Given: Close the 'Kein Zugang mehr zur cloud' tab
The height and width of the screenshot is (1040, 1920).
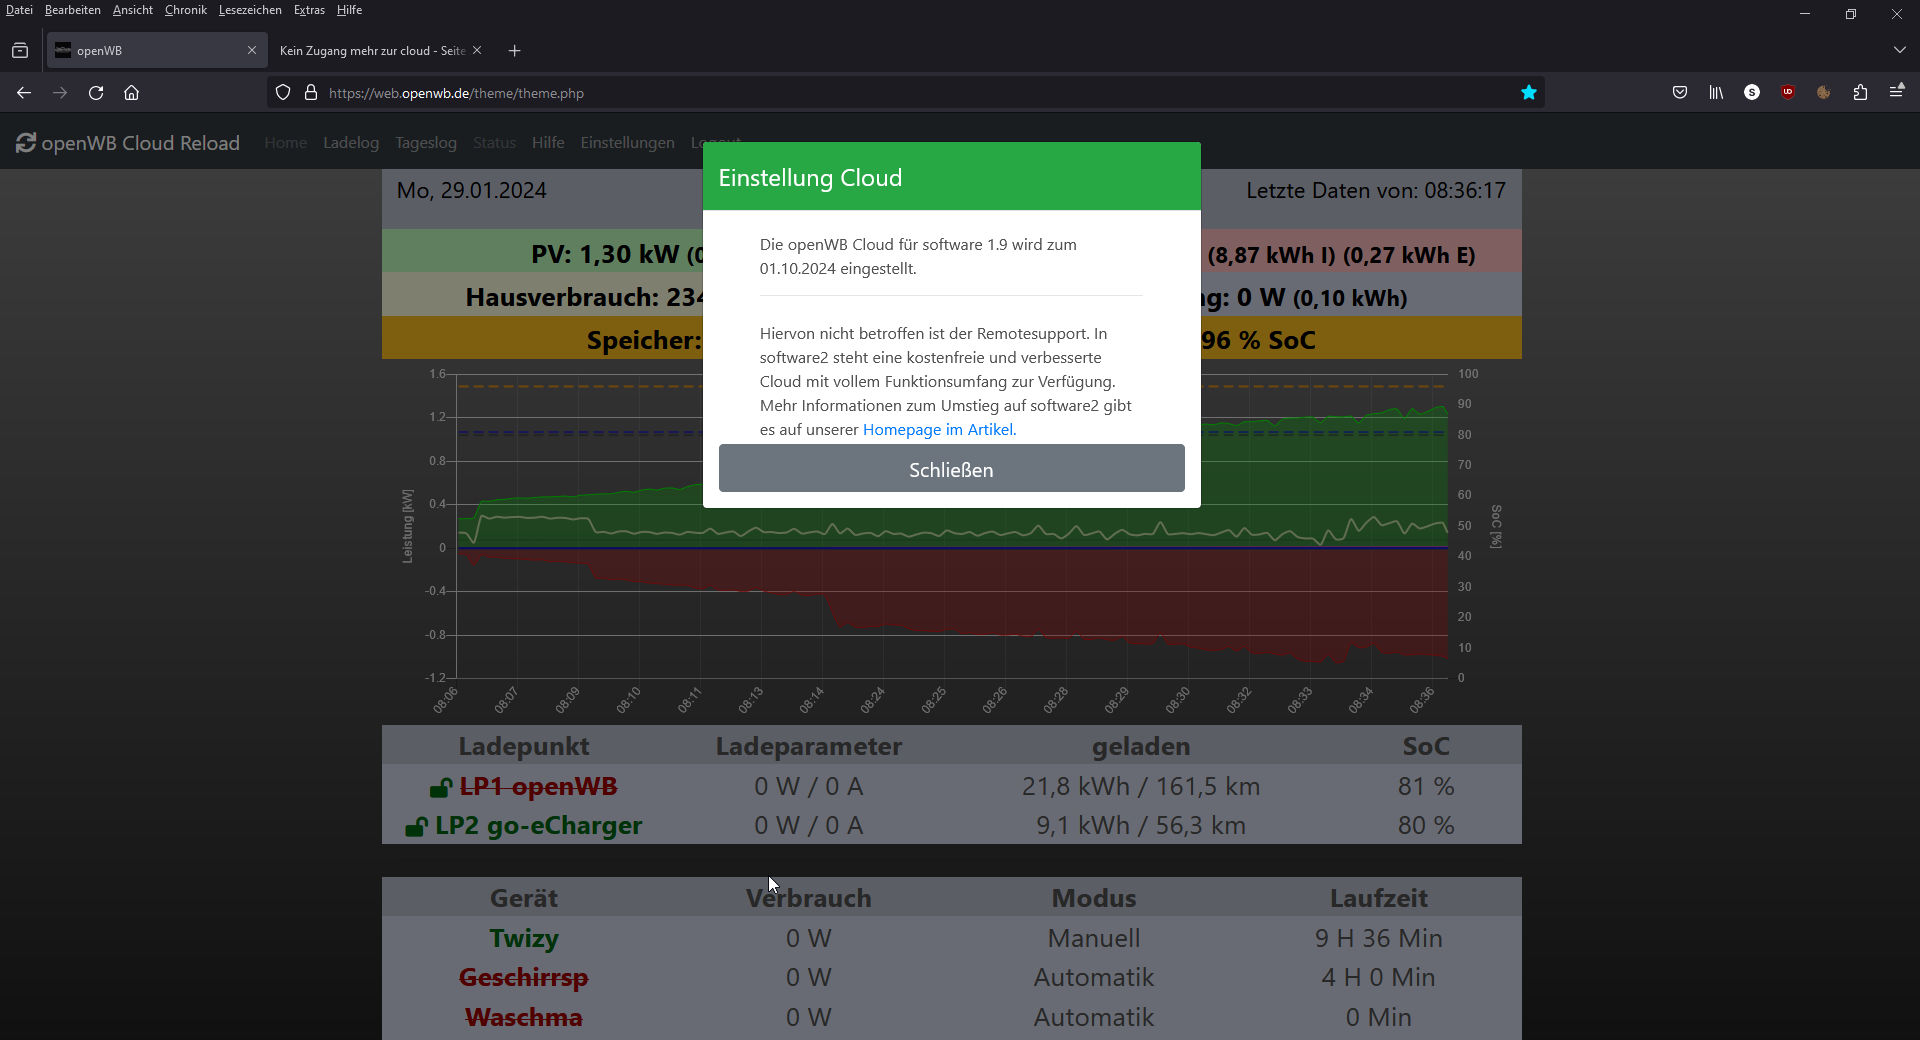Looking at the screenshot, I should click(x=477, y=50).
